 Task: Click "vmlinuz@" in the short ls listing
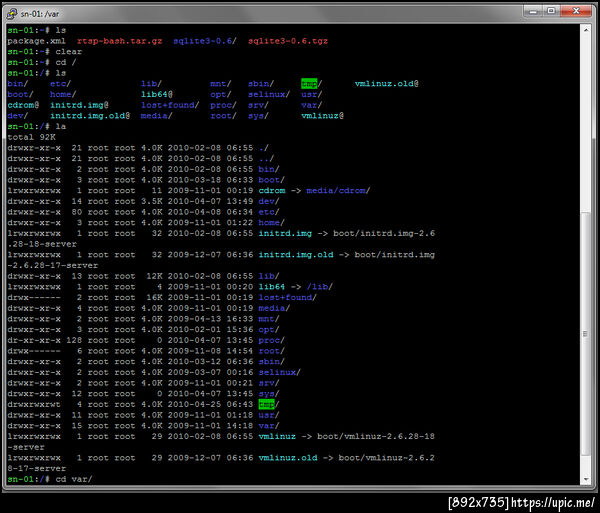coord(322,116)
